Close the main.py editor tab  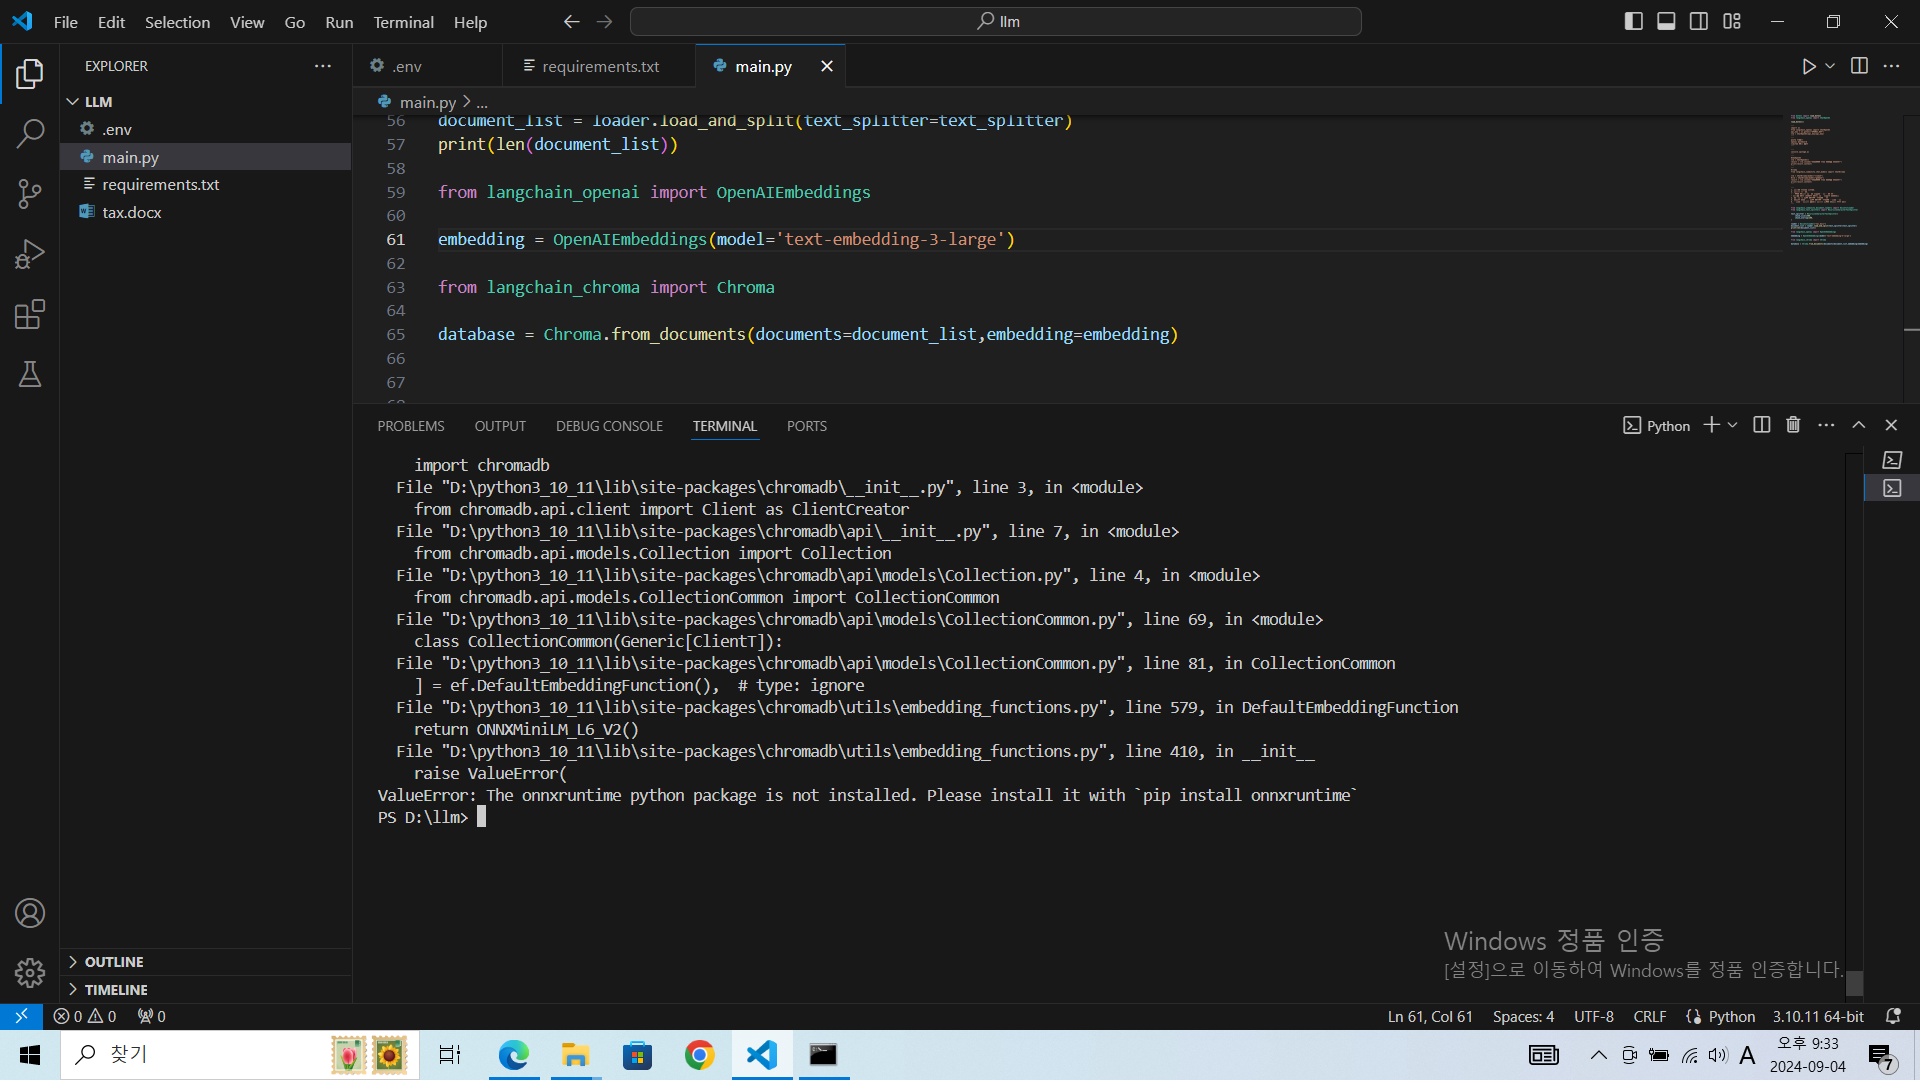pos(826,66)
